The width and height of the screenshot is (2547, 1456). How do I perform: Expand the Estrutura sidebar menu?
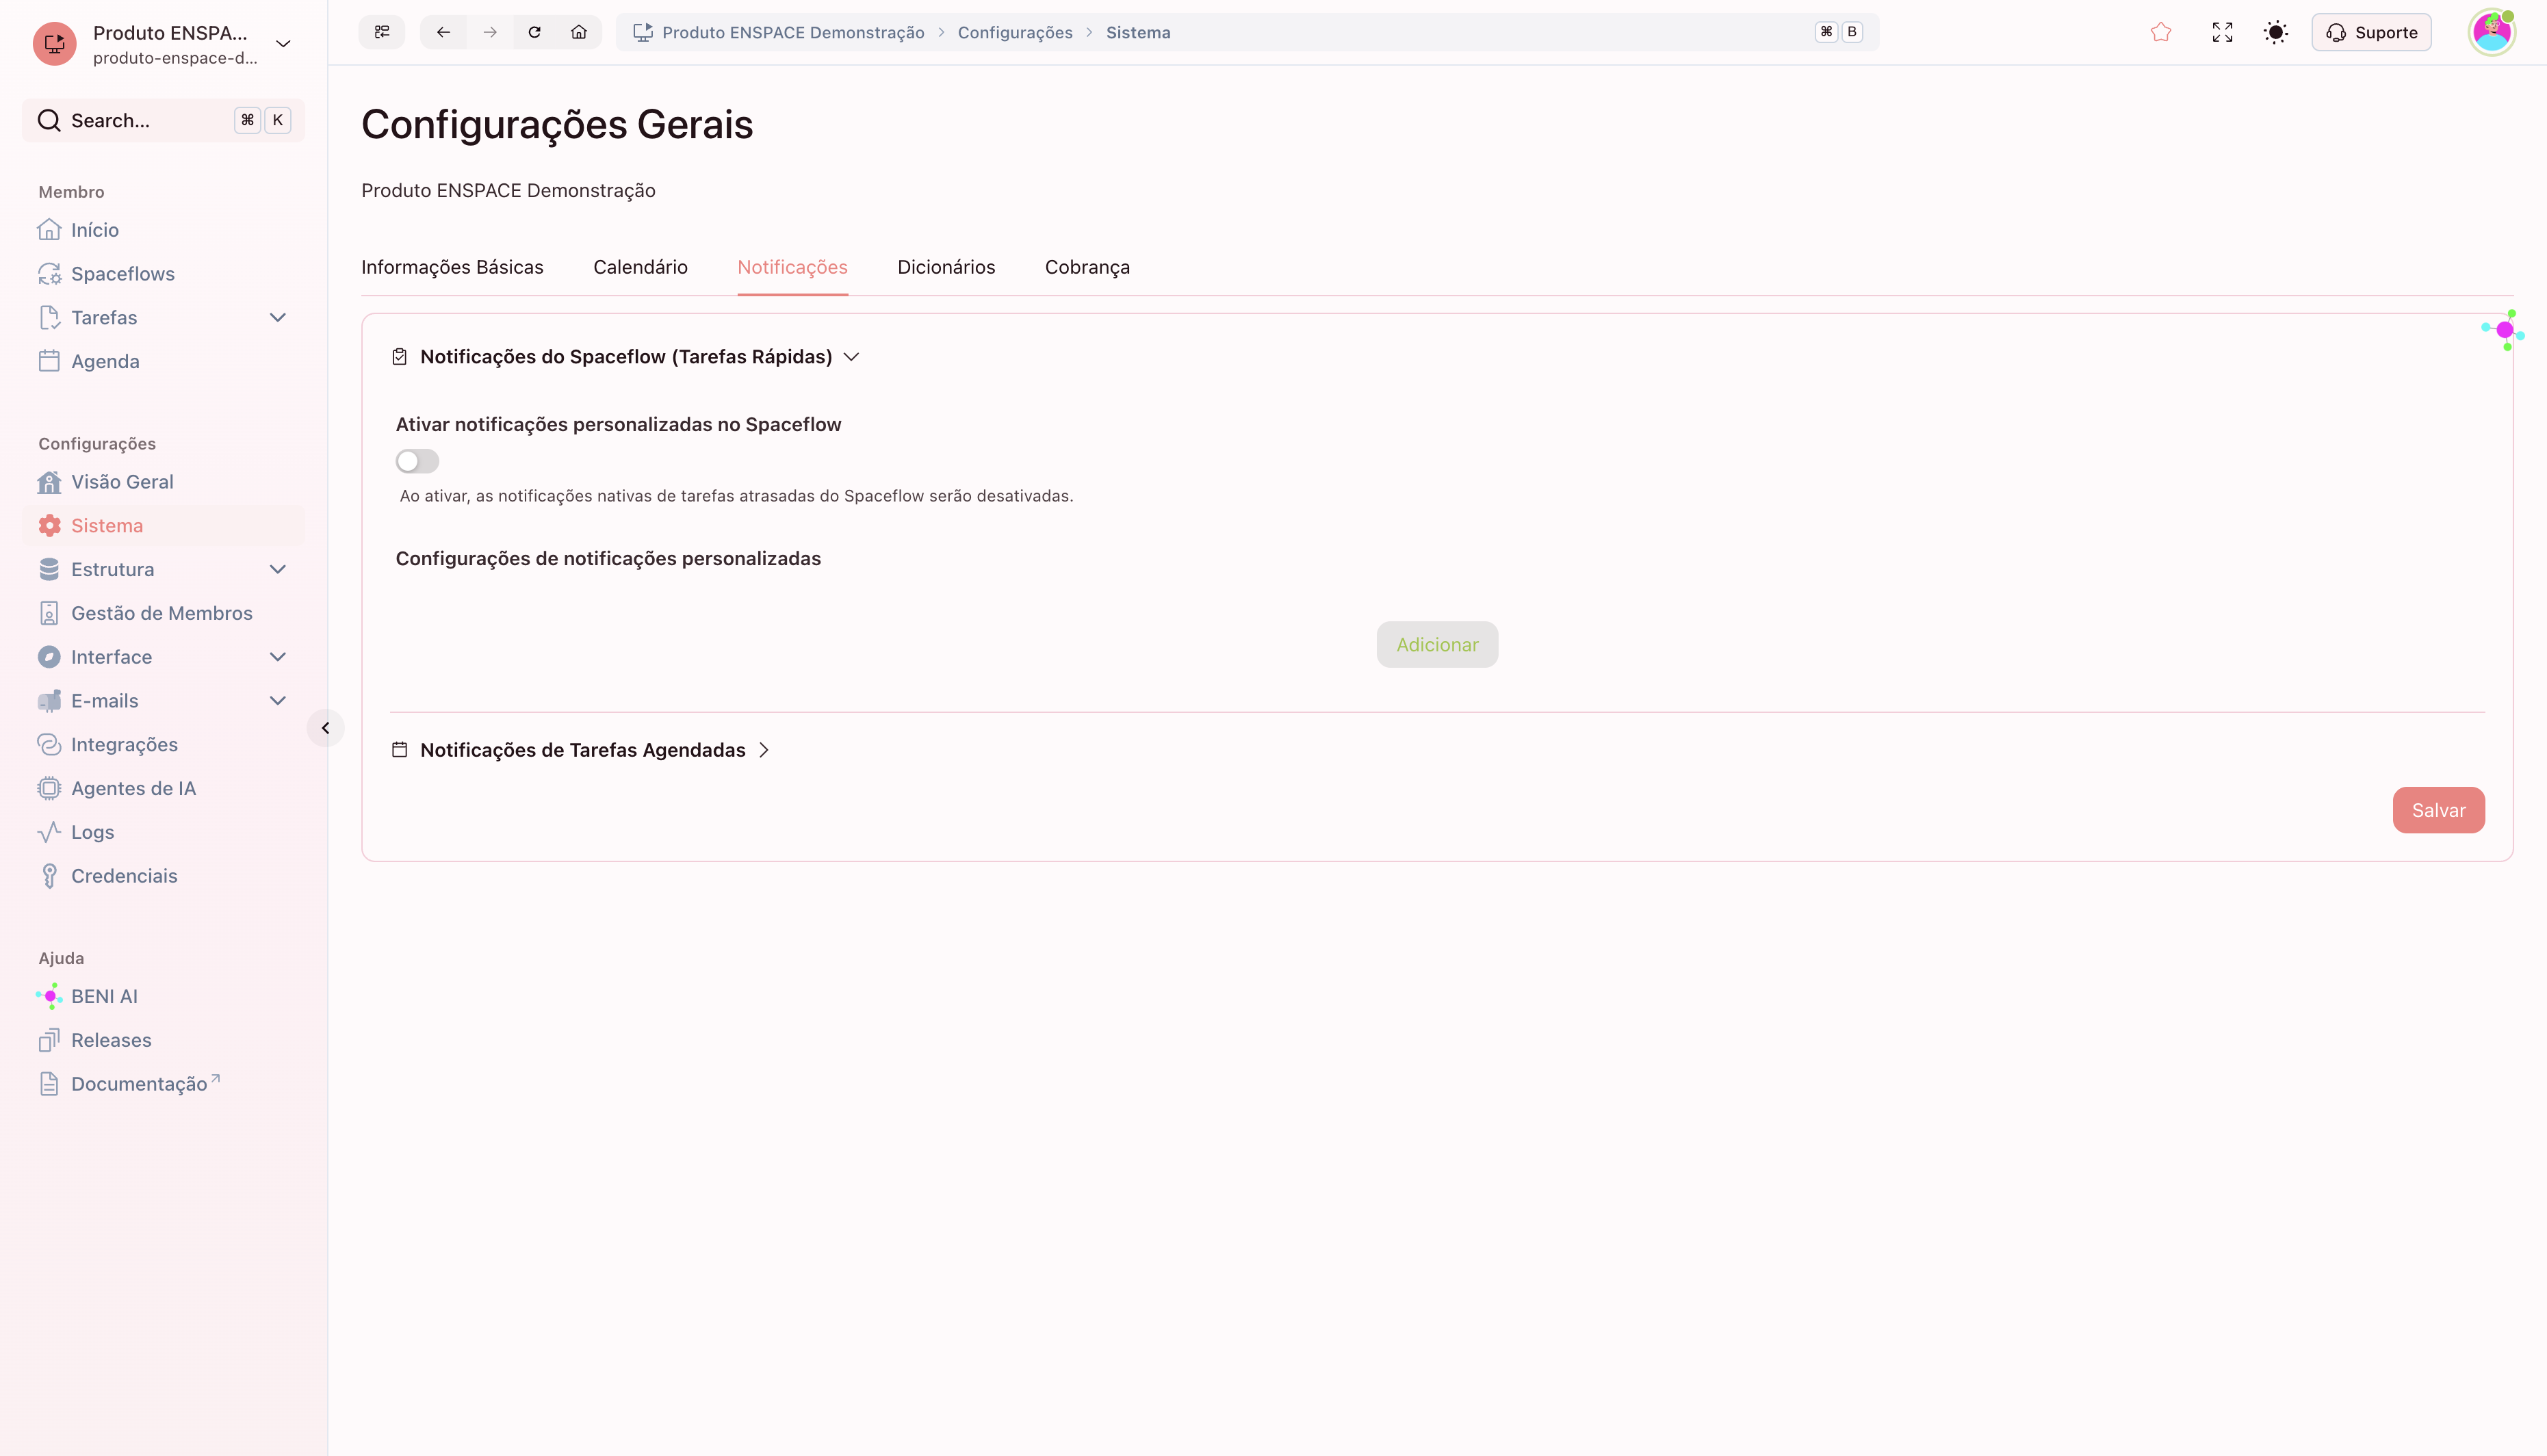click(x=278, y=570)
